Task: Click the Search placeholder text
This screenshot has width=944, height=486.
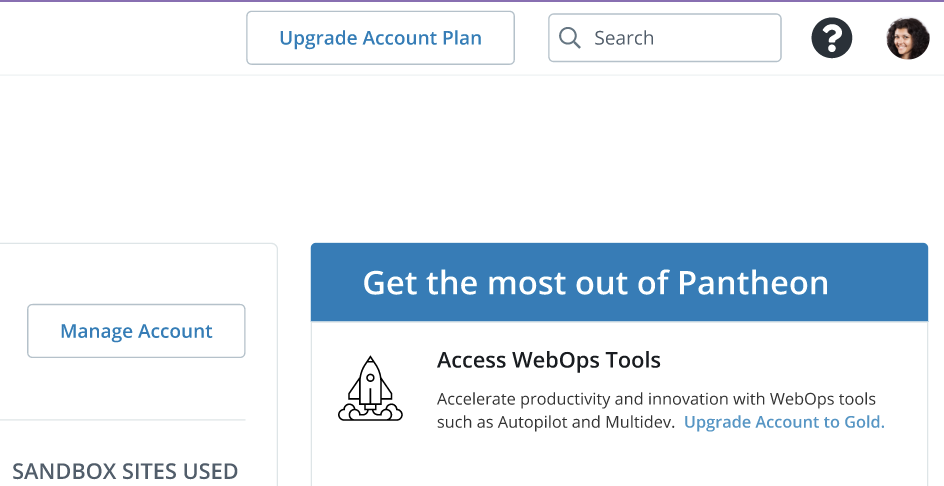Action: tap(624, 38)
